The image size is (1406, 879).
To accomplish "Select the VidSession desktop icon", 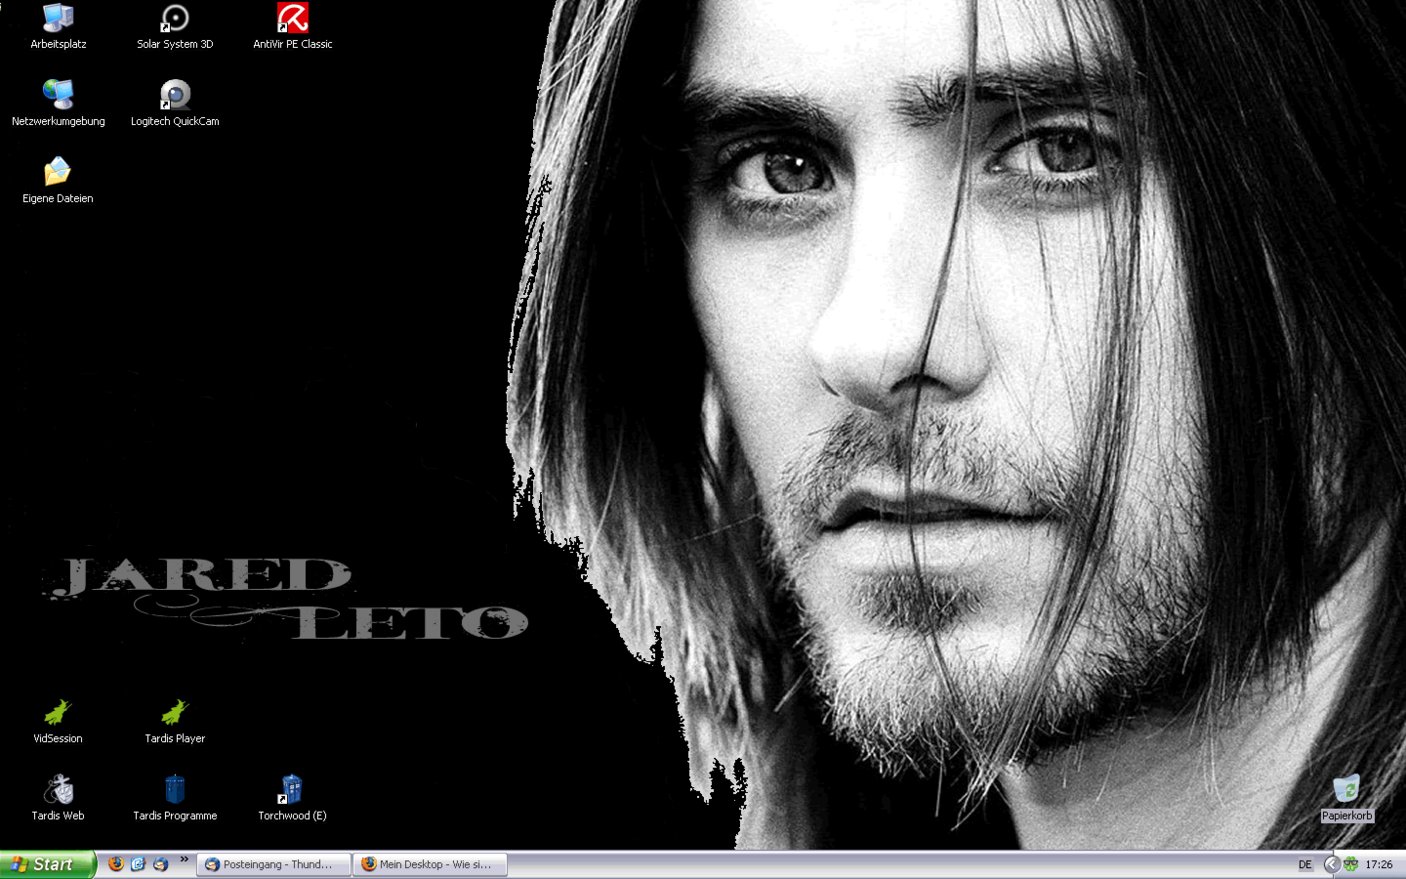I will (58, 713).
